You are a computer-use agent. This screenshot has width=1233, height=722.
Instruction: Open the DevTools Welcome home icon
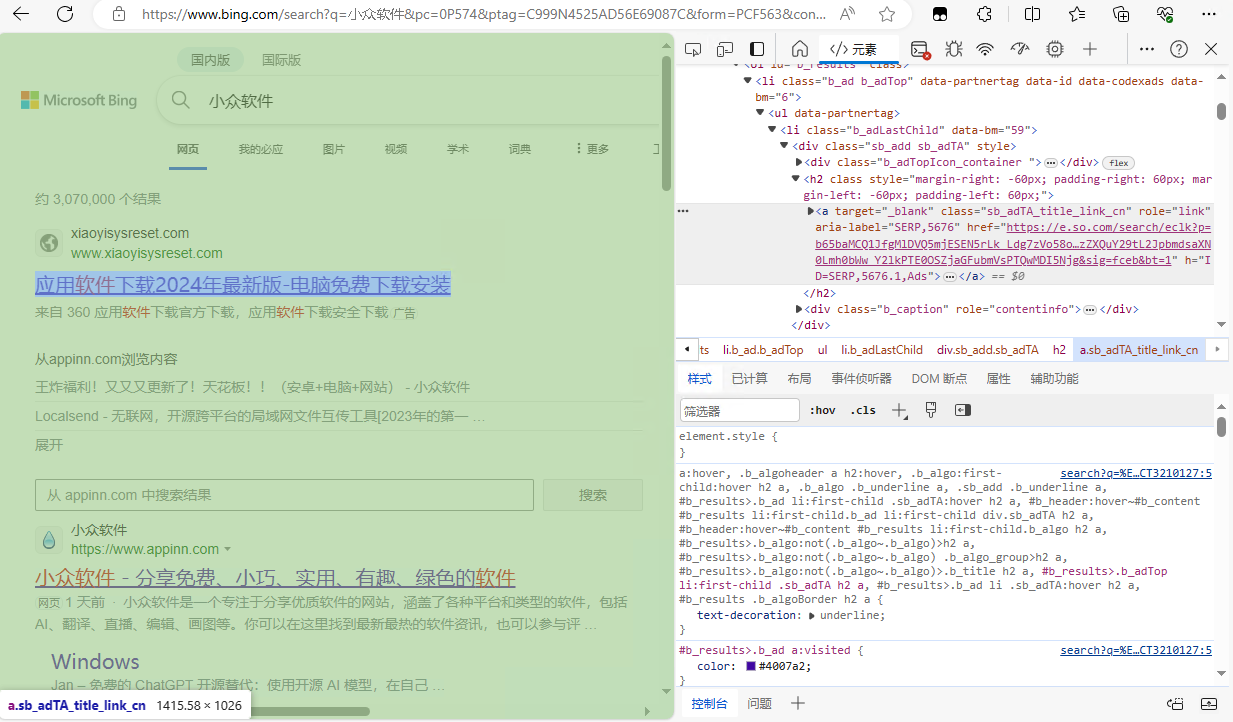(799, 49)
